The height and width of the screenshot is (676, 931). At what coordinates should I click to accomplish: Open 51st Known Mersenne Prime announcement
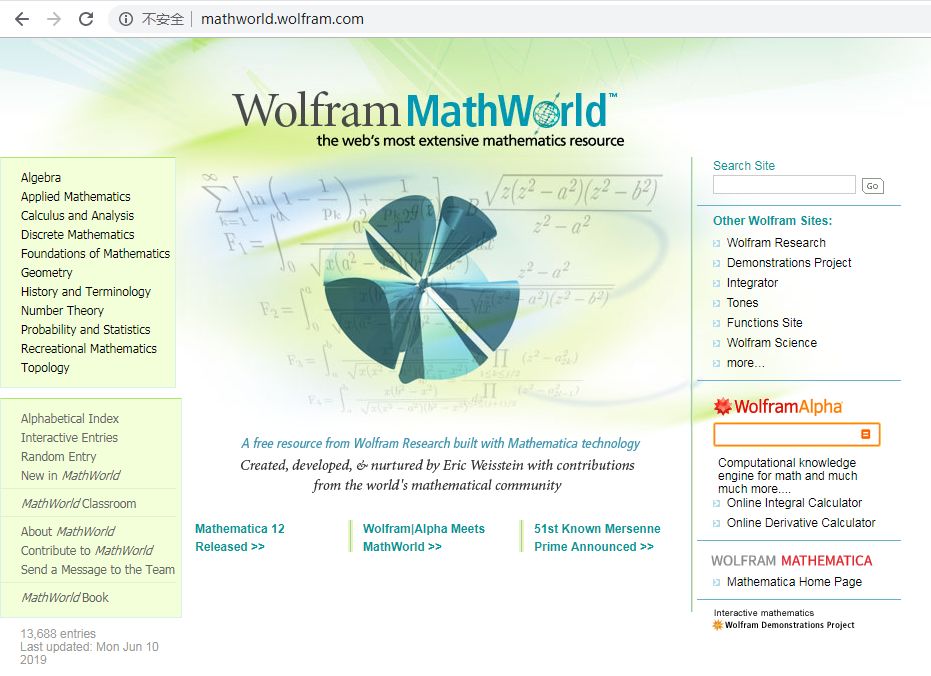pyautogui.click(x=597, y=537)
